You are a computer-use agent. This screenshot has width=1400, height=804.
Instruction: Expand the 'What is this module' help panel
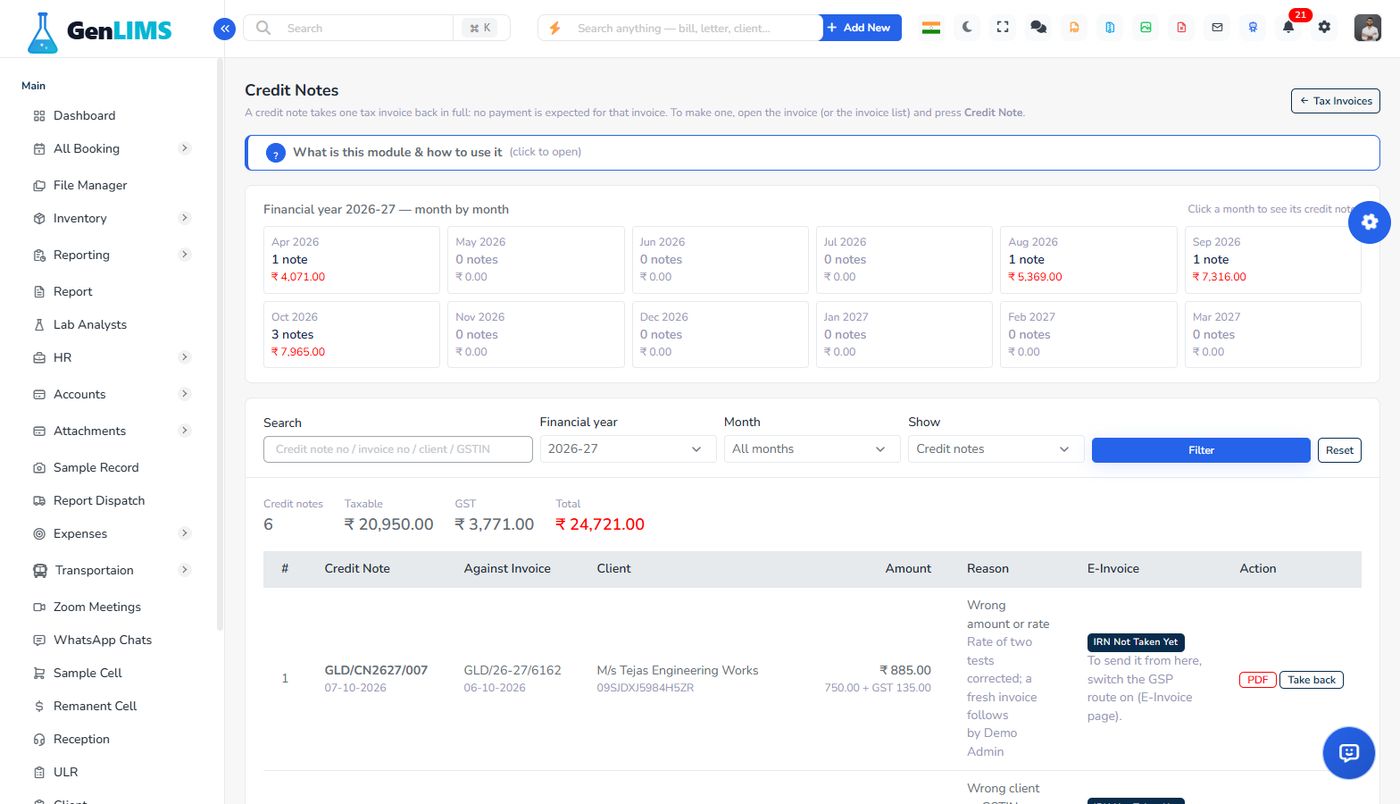(812, 153)
